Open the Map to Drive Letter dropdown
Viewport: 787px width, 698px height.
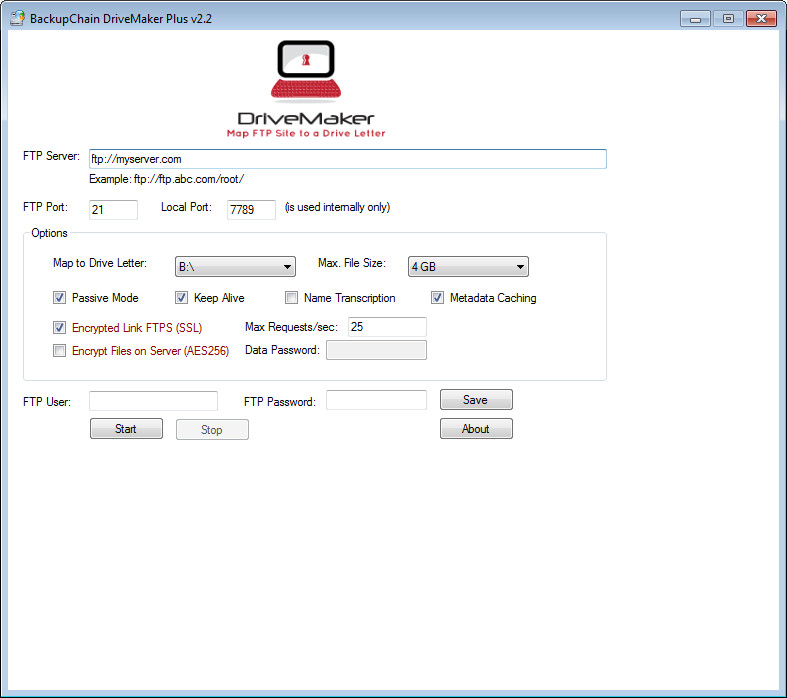(235, 266)
